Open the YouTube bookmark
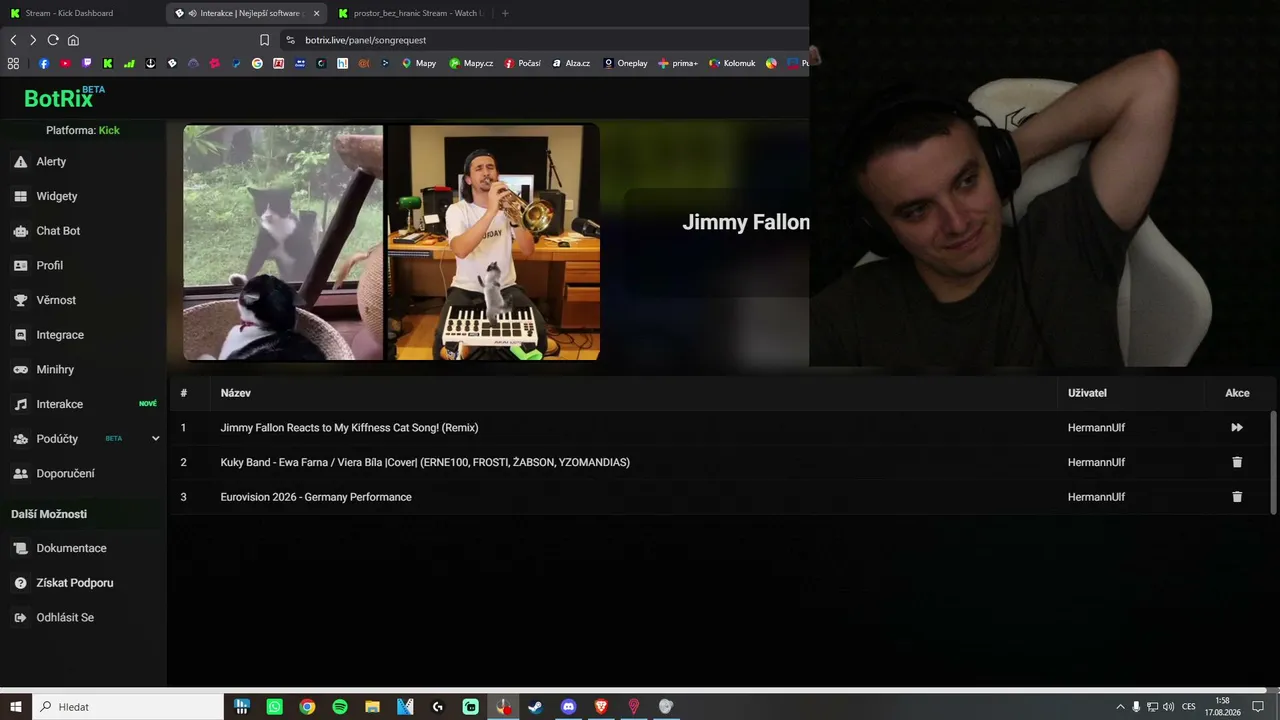This screenshot has width=1280, height=720. (65, 63)
